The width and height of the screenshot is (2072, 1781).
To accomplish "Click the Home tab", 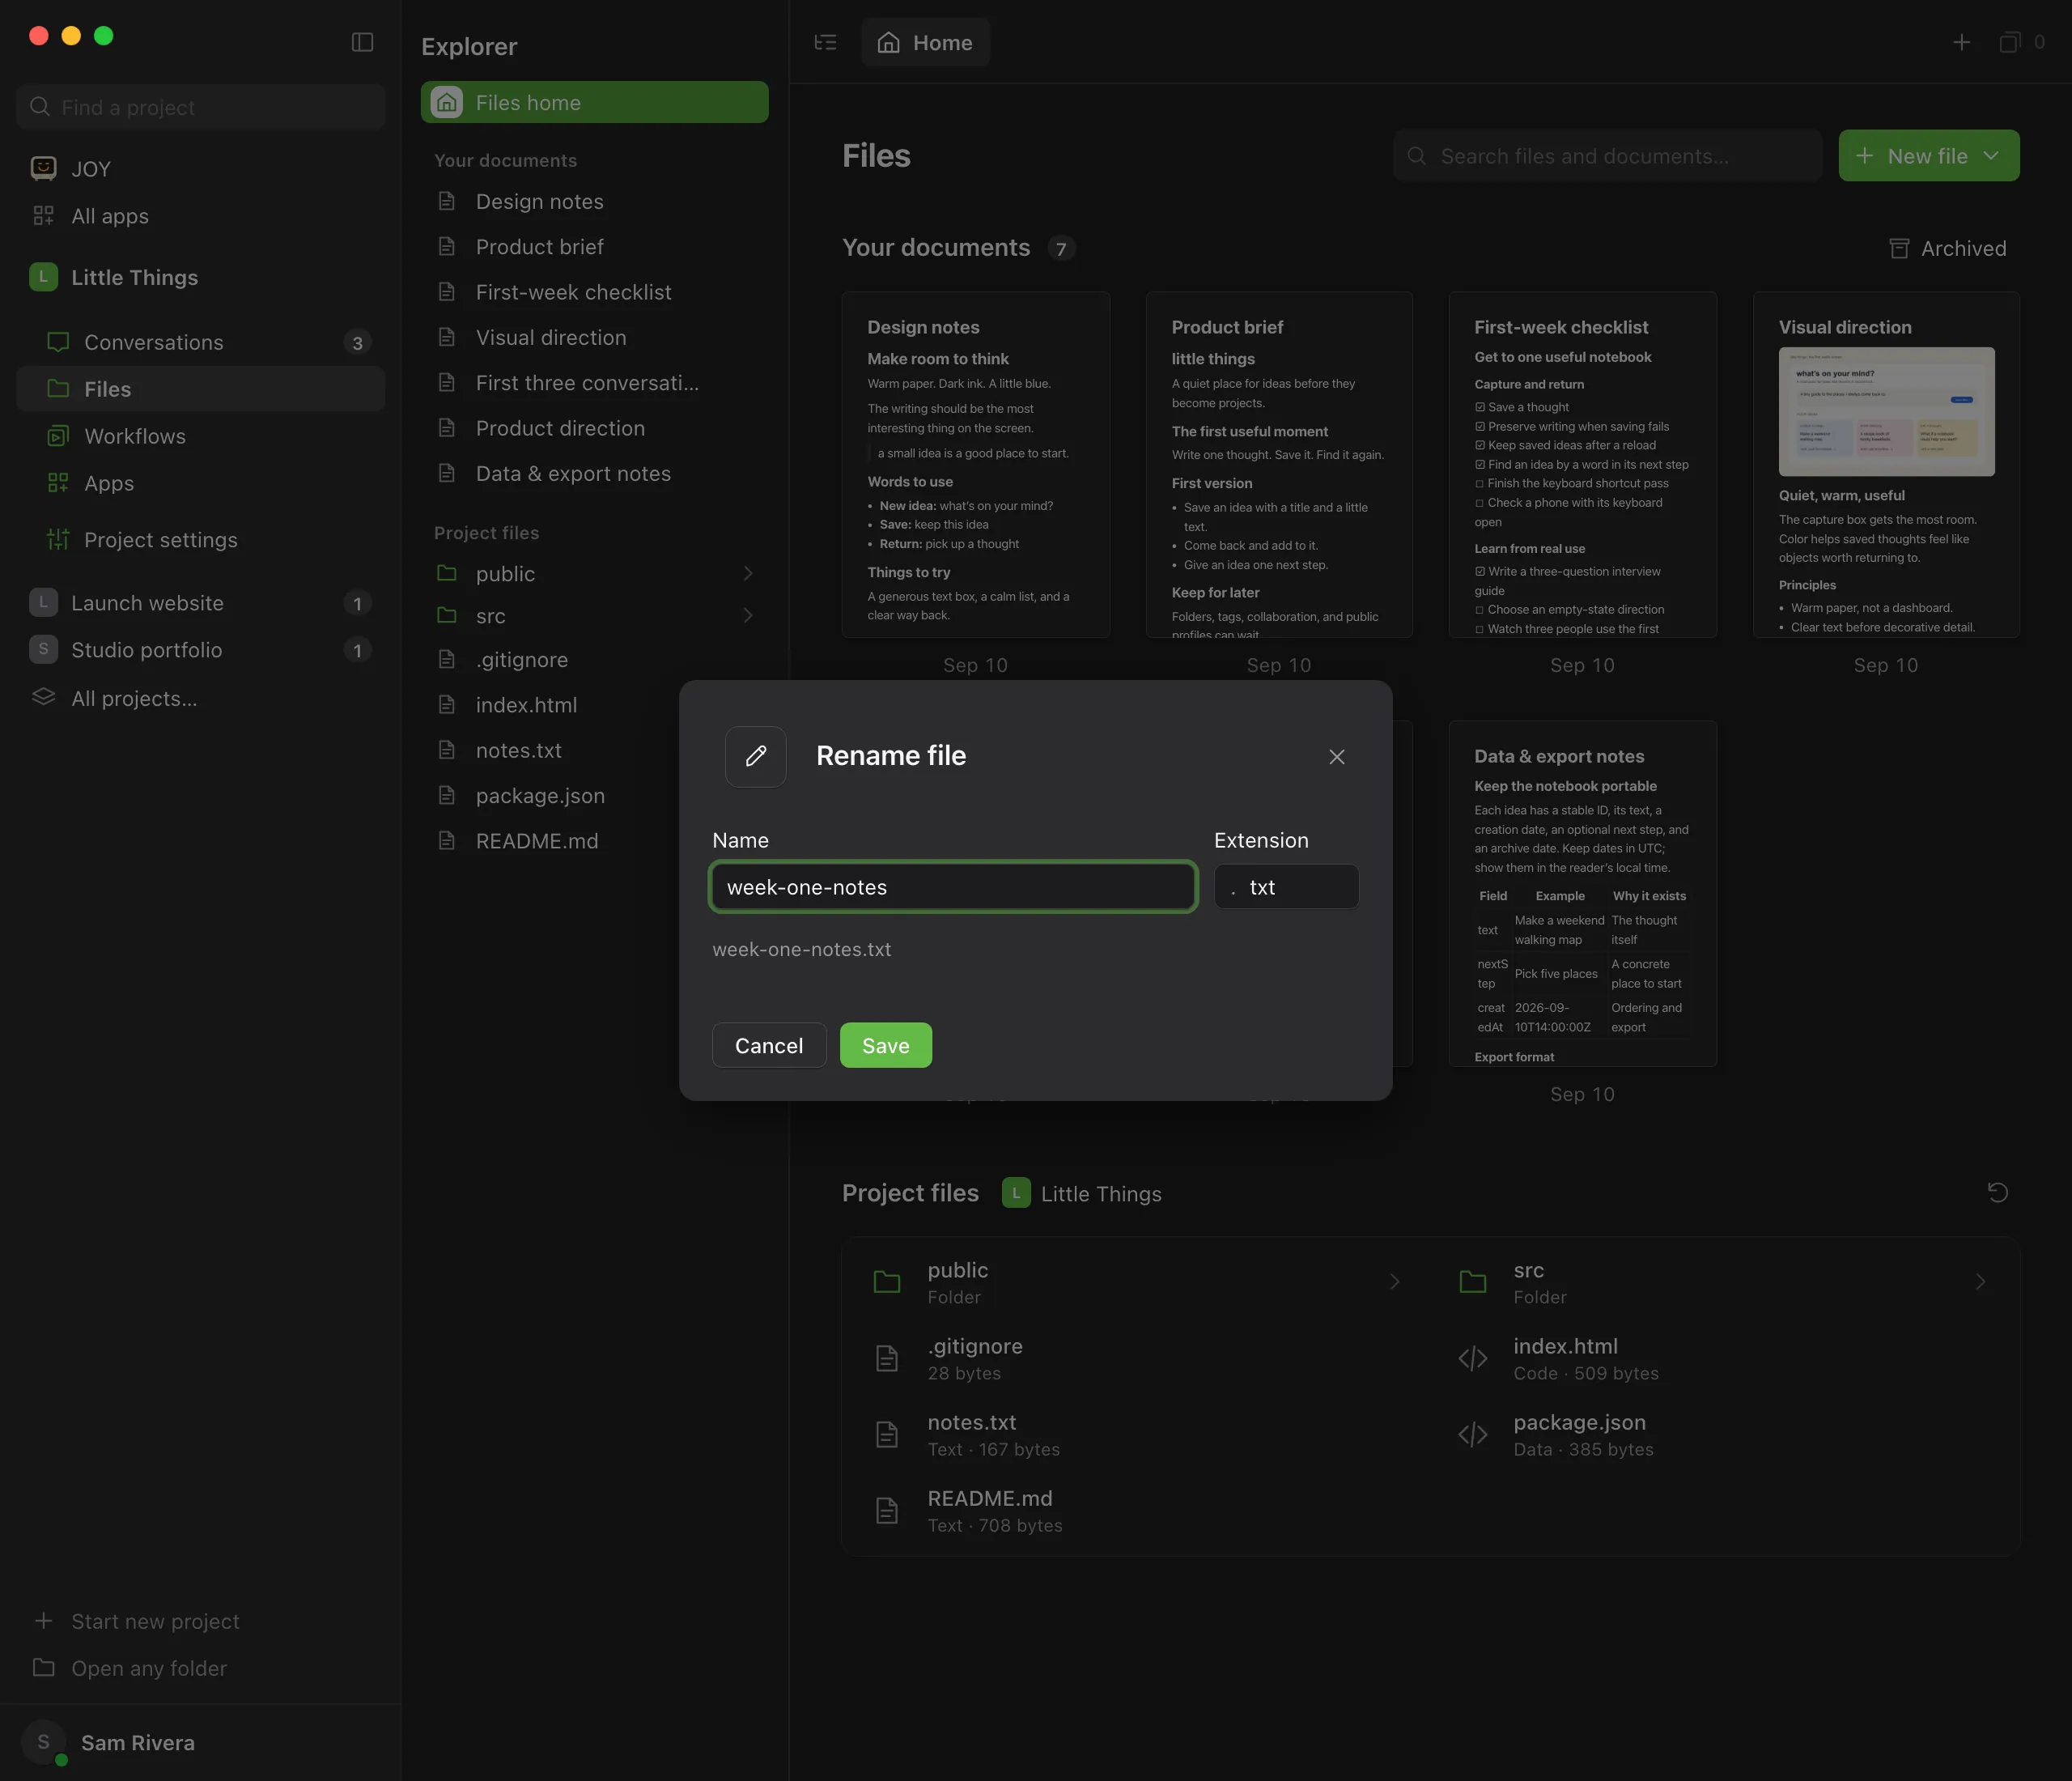I will [x=925, y=42].
